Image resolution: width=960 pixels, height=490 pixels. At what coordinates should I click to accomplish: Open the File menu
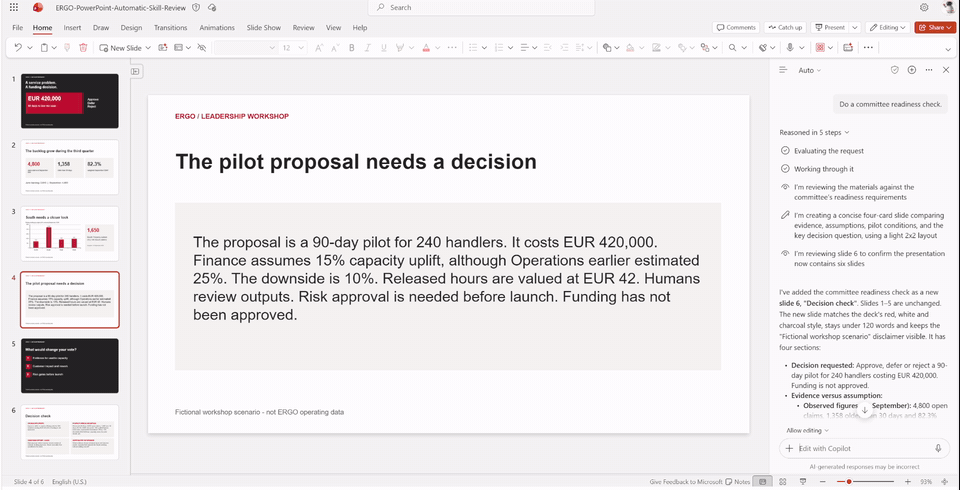[x=18, y=28]
